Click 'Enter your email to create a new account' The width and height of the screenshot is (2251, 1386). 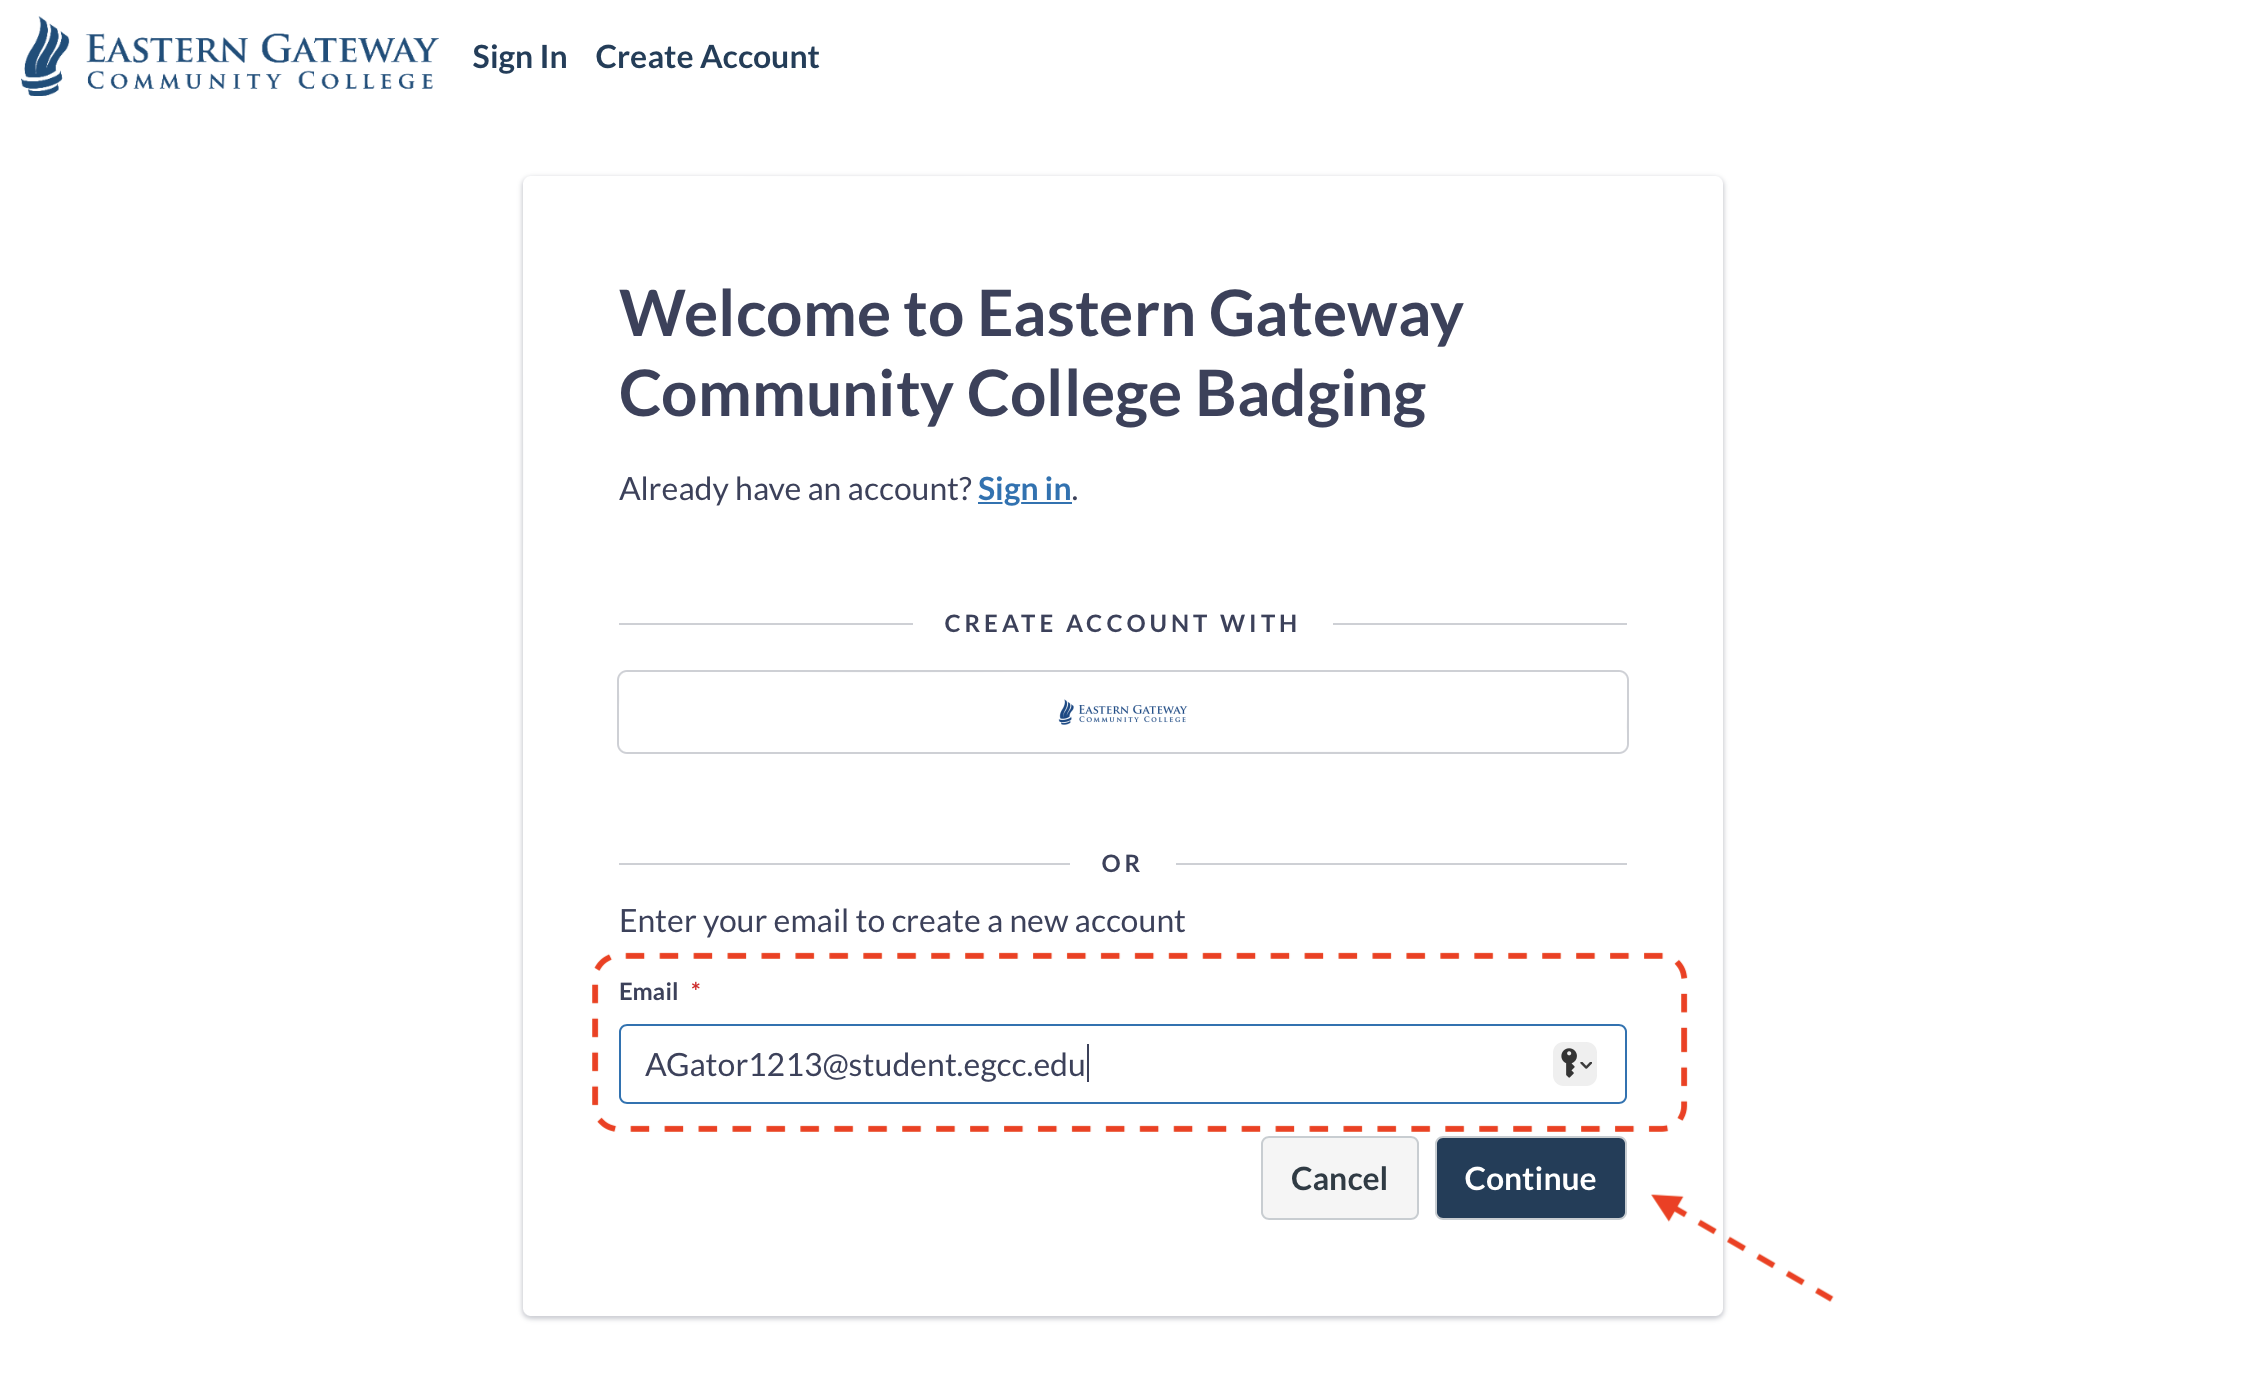pyautogui.click(x=901, y=921)
